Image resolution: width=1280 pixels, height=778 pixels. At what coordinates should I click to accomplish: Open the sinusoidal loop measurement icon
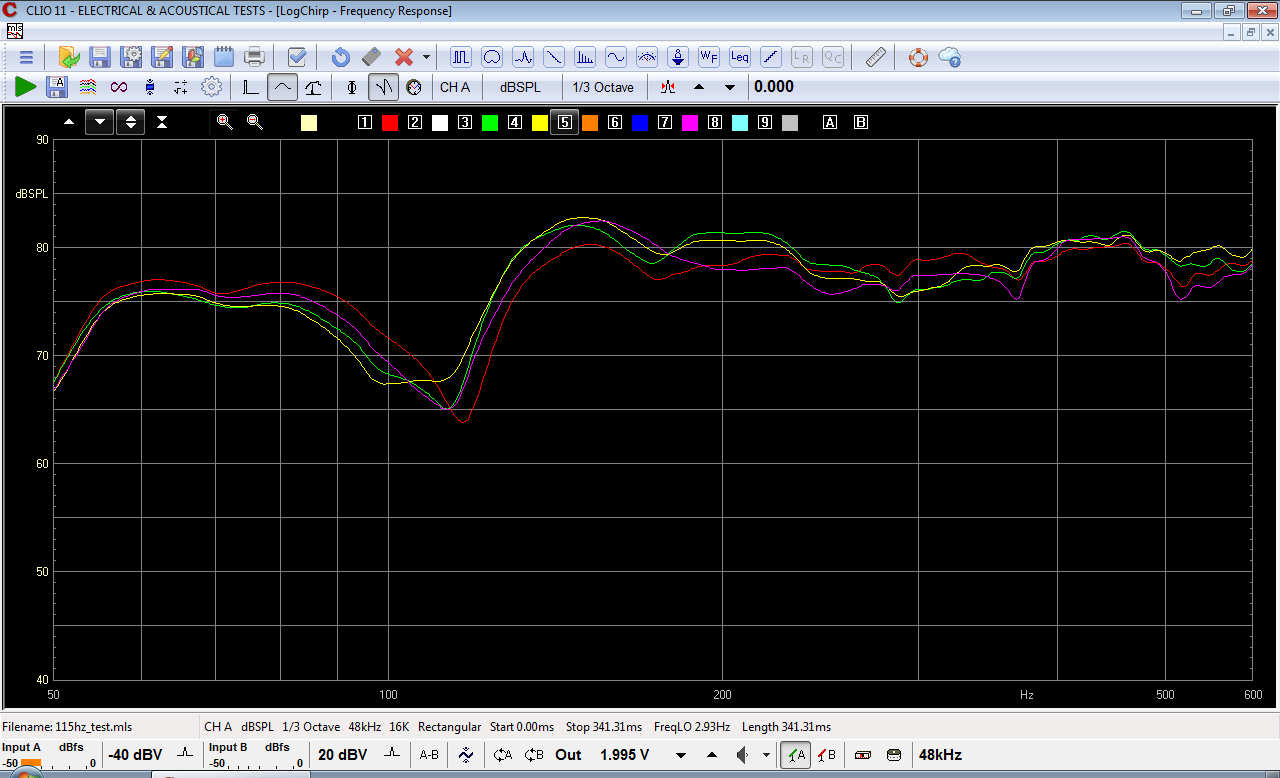[492, 57]
